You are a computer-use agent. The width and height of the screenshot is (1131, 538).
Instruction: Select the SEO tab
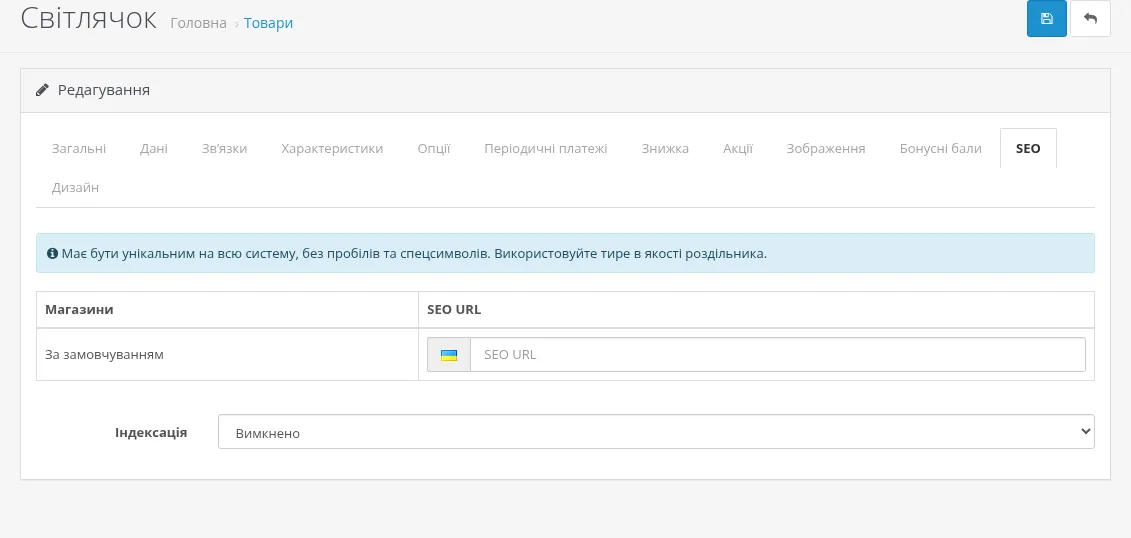click(x=1028, y=149)
